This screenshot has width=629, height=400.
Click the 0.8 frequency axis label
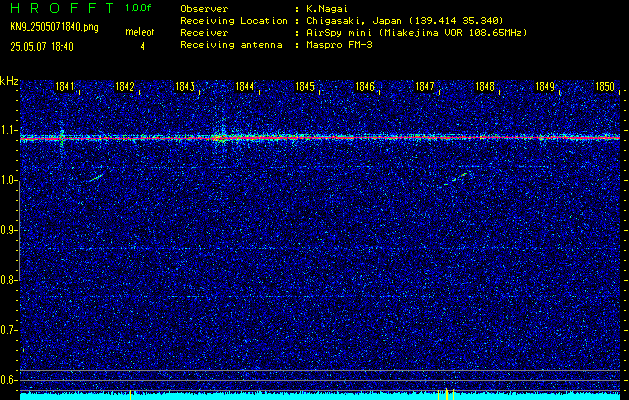coord(8,280)
